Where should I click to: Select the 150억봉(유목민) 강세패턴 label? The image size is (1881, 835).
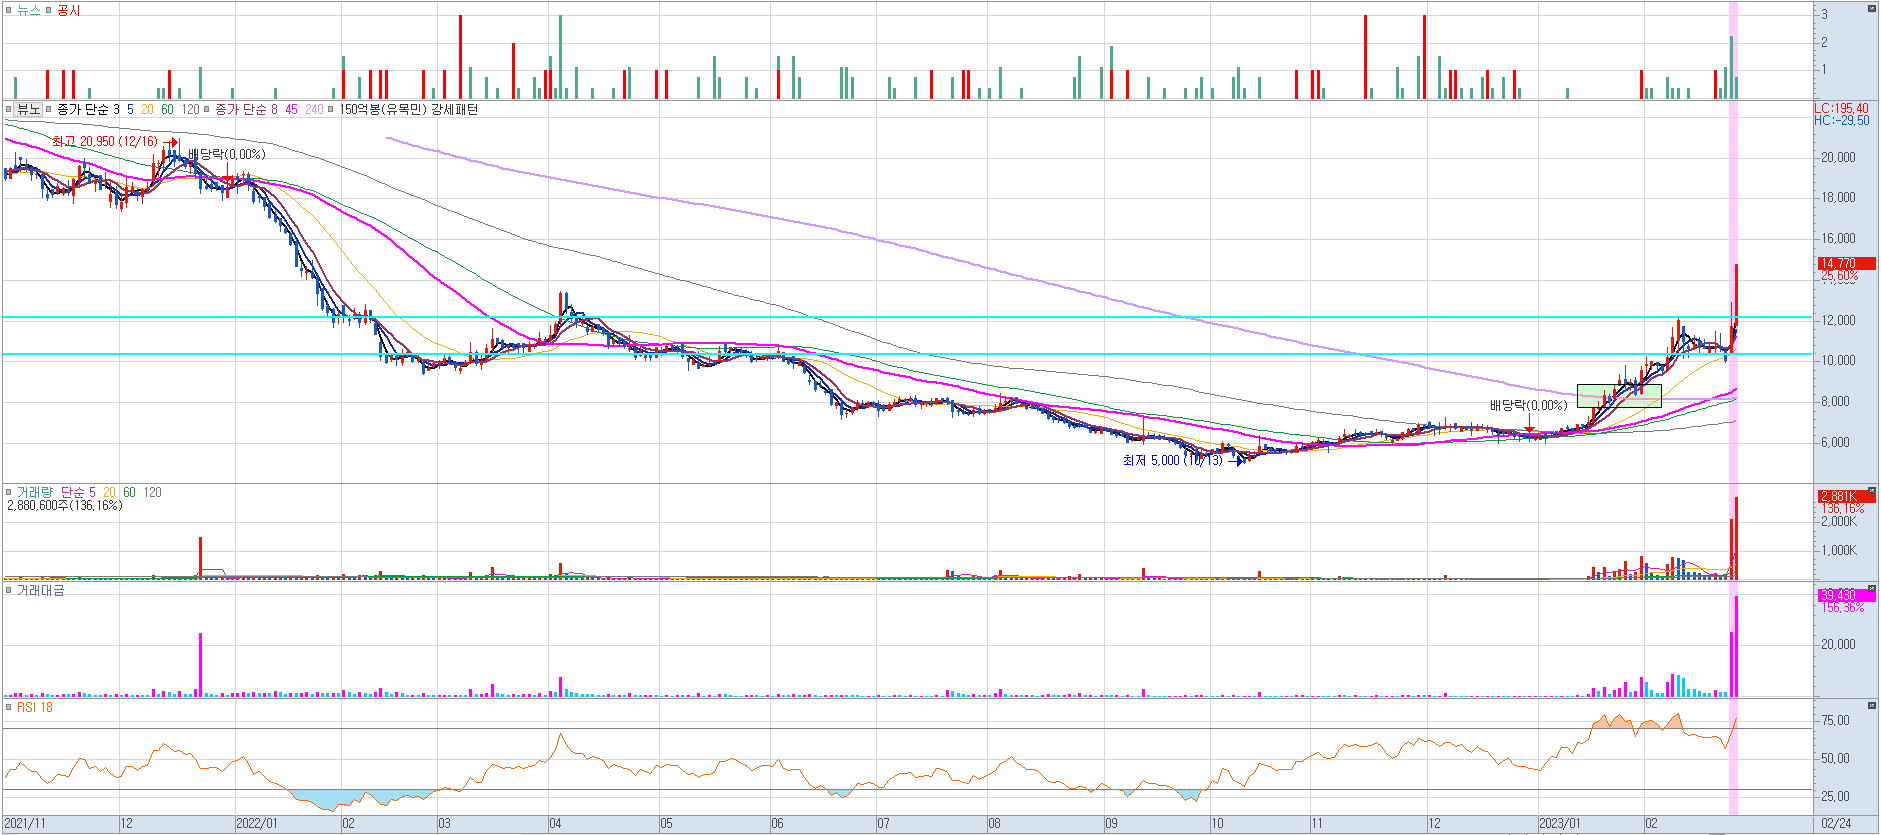click(x=409, y=109)
